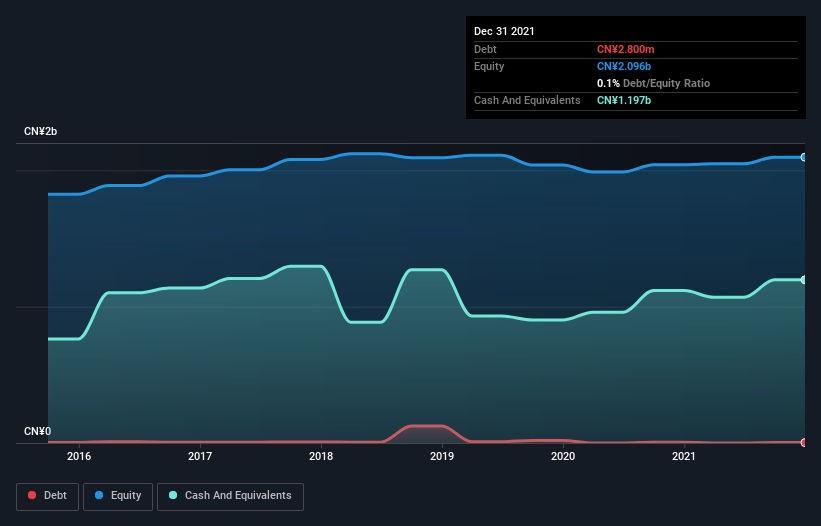Click the CN¥2b y-axis label

pos(40,131)
